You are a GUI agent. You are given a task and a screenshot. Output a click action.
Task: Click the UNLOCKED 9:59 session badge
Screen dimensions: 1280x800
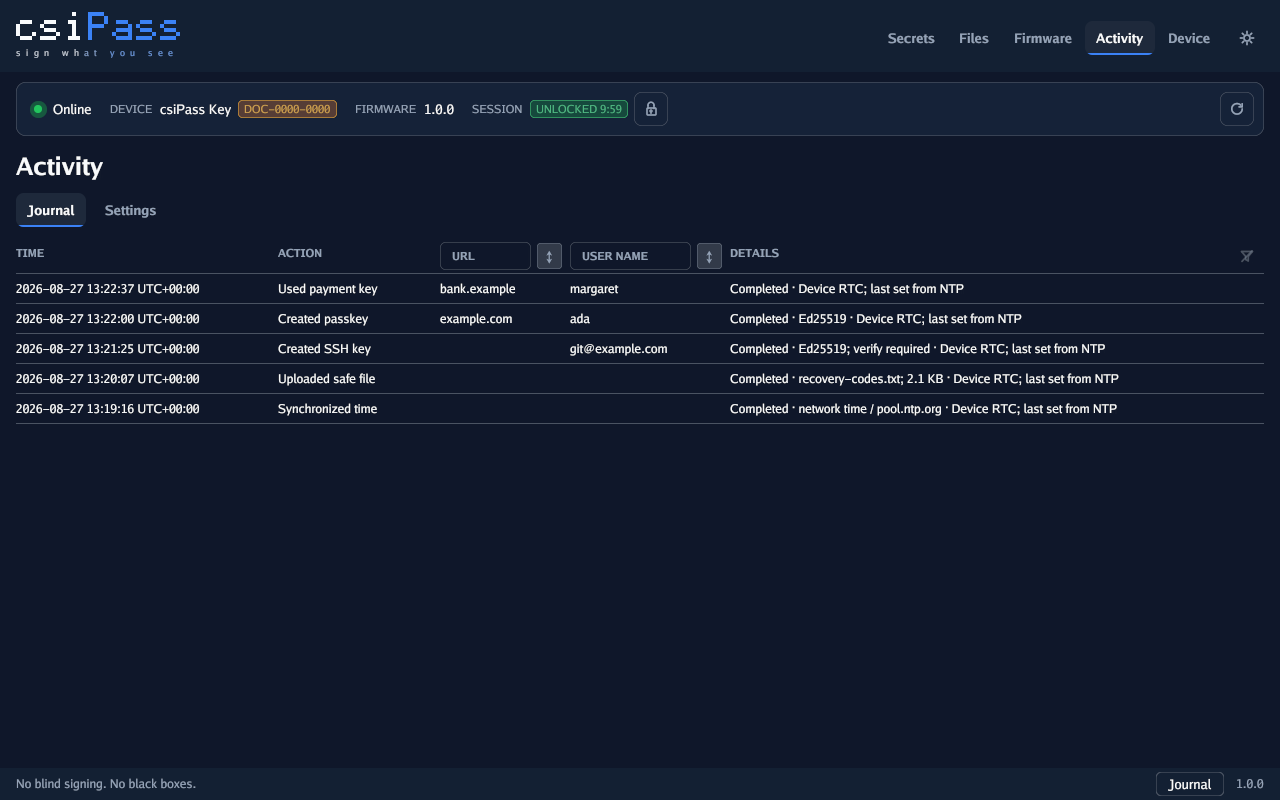[x=579, y=109]
